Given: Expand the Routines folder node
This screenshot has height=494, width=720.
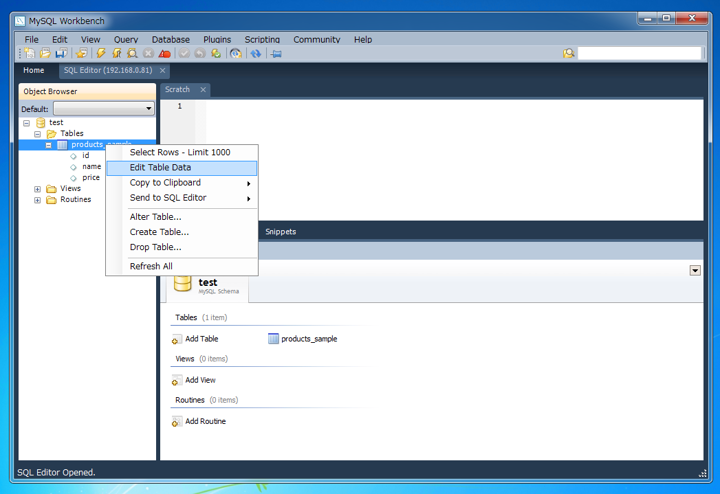Looking at the screenshot, I should [x=38, y=200].
